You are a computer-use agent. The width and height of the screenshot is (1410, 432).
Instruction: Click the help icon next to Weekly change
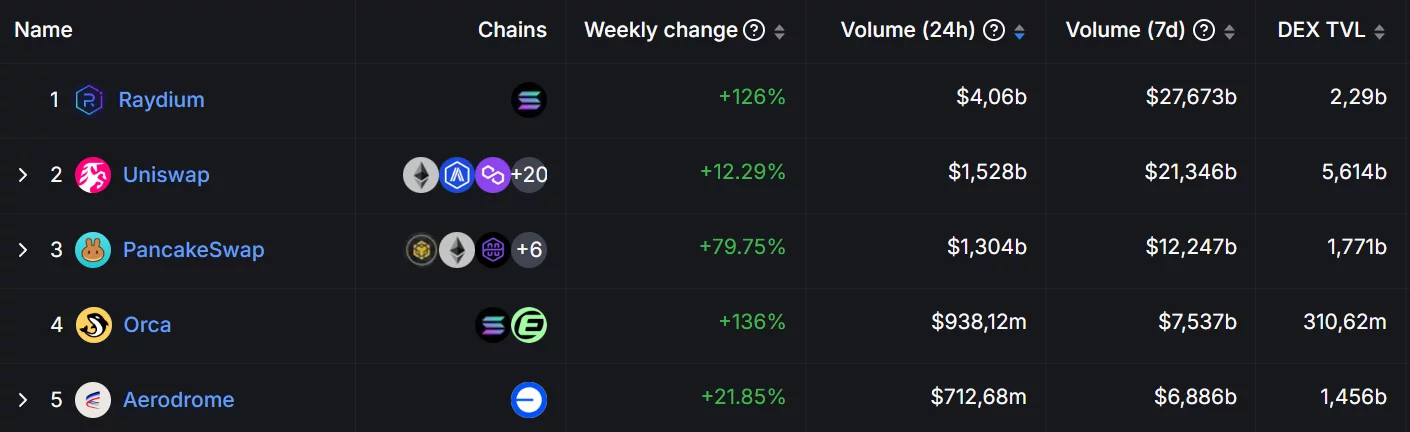coord(755,31)
